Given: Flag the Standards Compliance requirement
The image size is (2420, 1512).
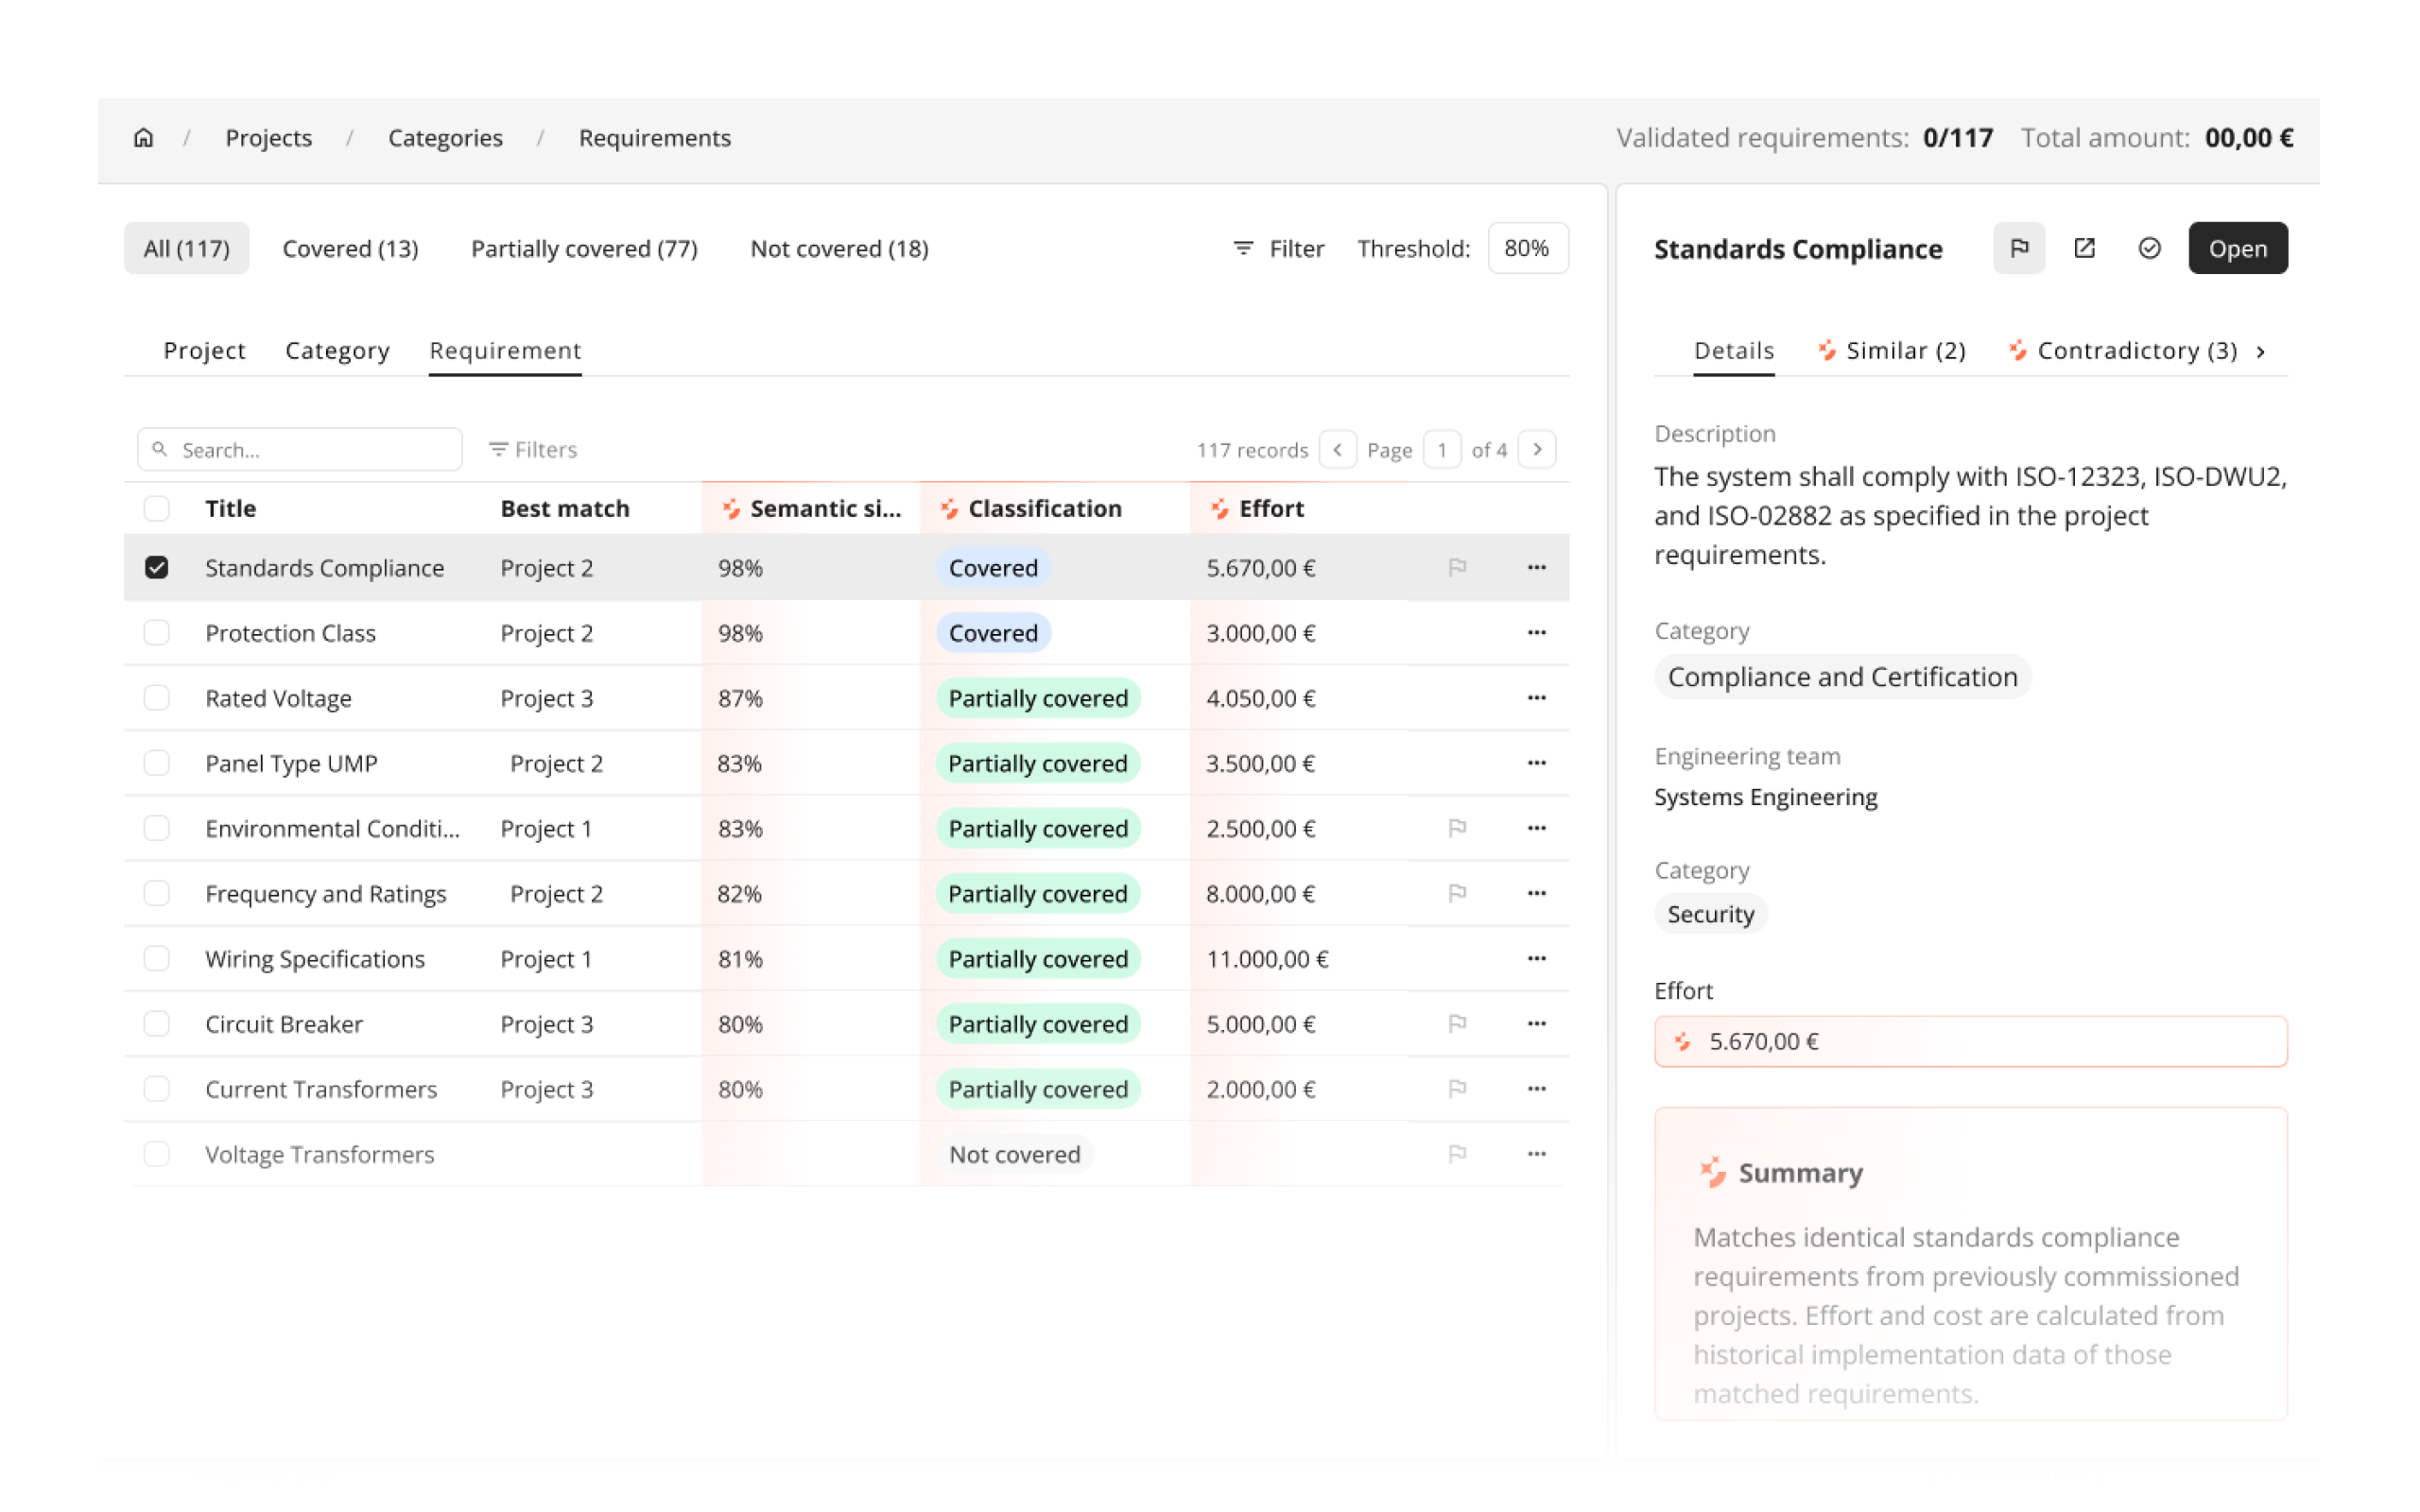Looking at the screenshot, I should point(2019,248).
